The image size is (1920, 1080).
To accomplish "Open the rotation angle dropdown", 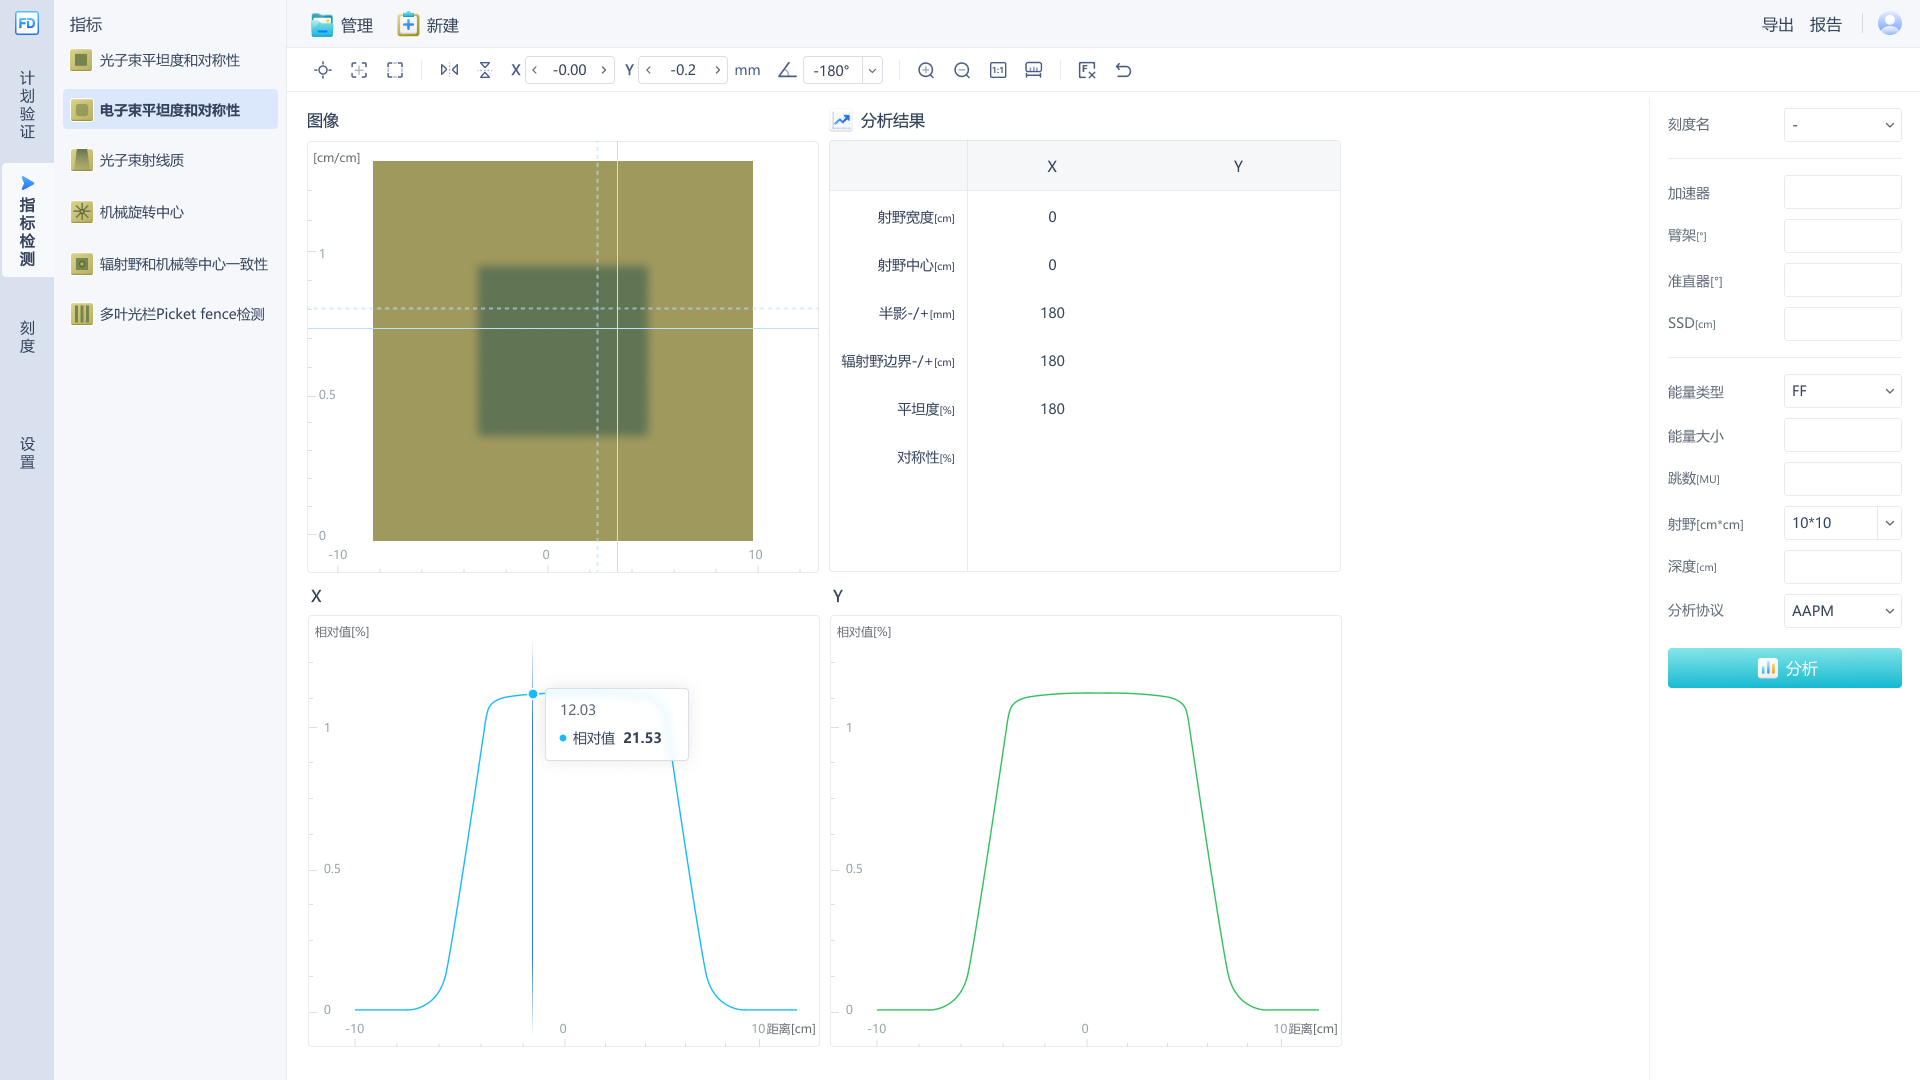I will pyautogui.click(x=872, y=70).
